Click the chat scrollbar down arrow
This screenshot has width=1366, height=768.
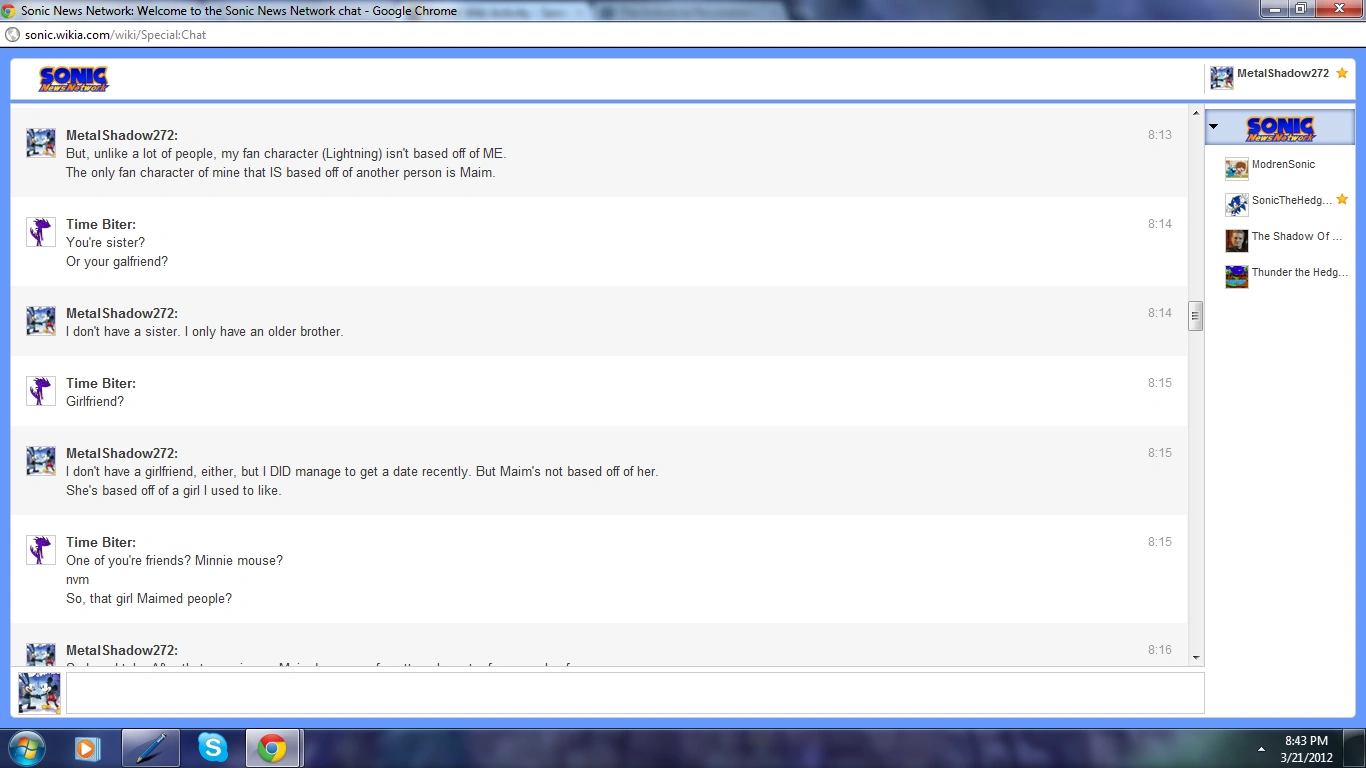point(1195,658)
